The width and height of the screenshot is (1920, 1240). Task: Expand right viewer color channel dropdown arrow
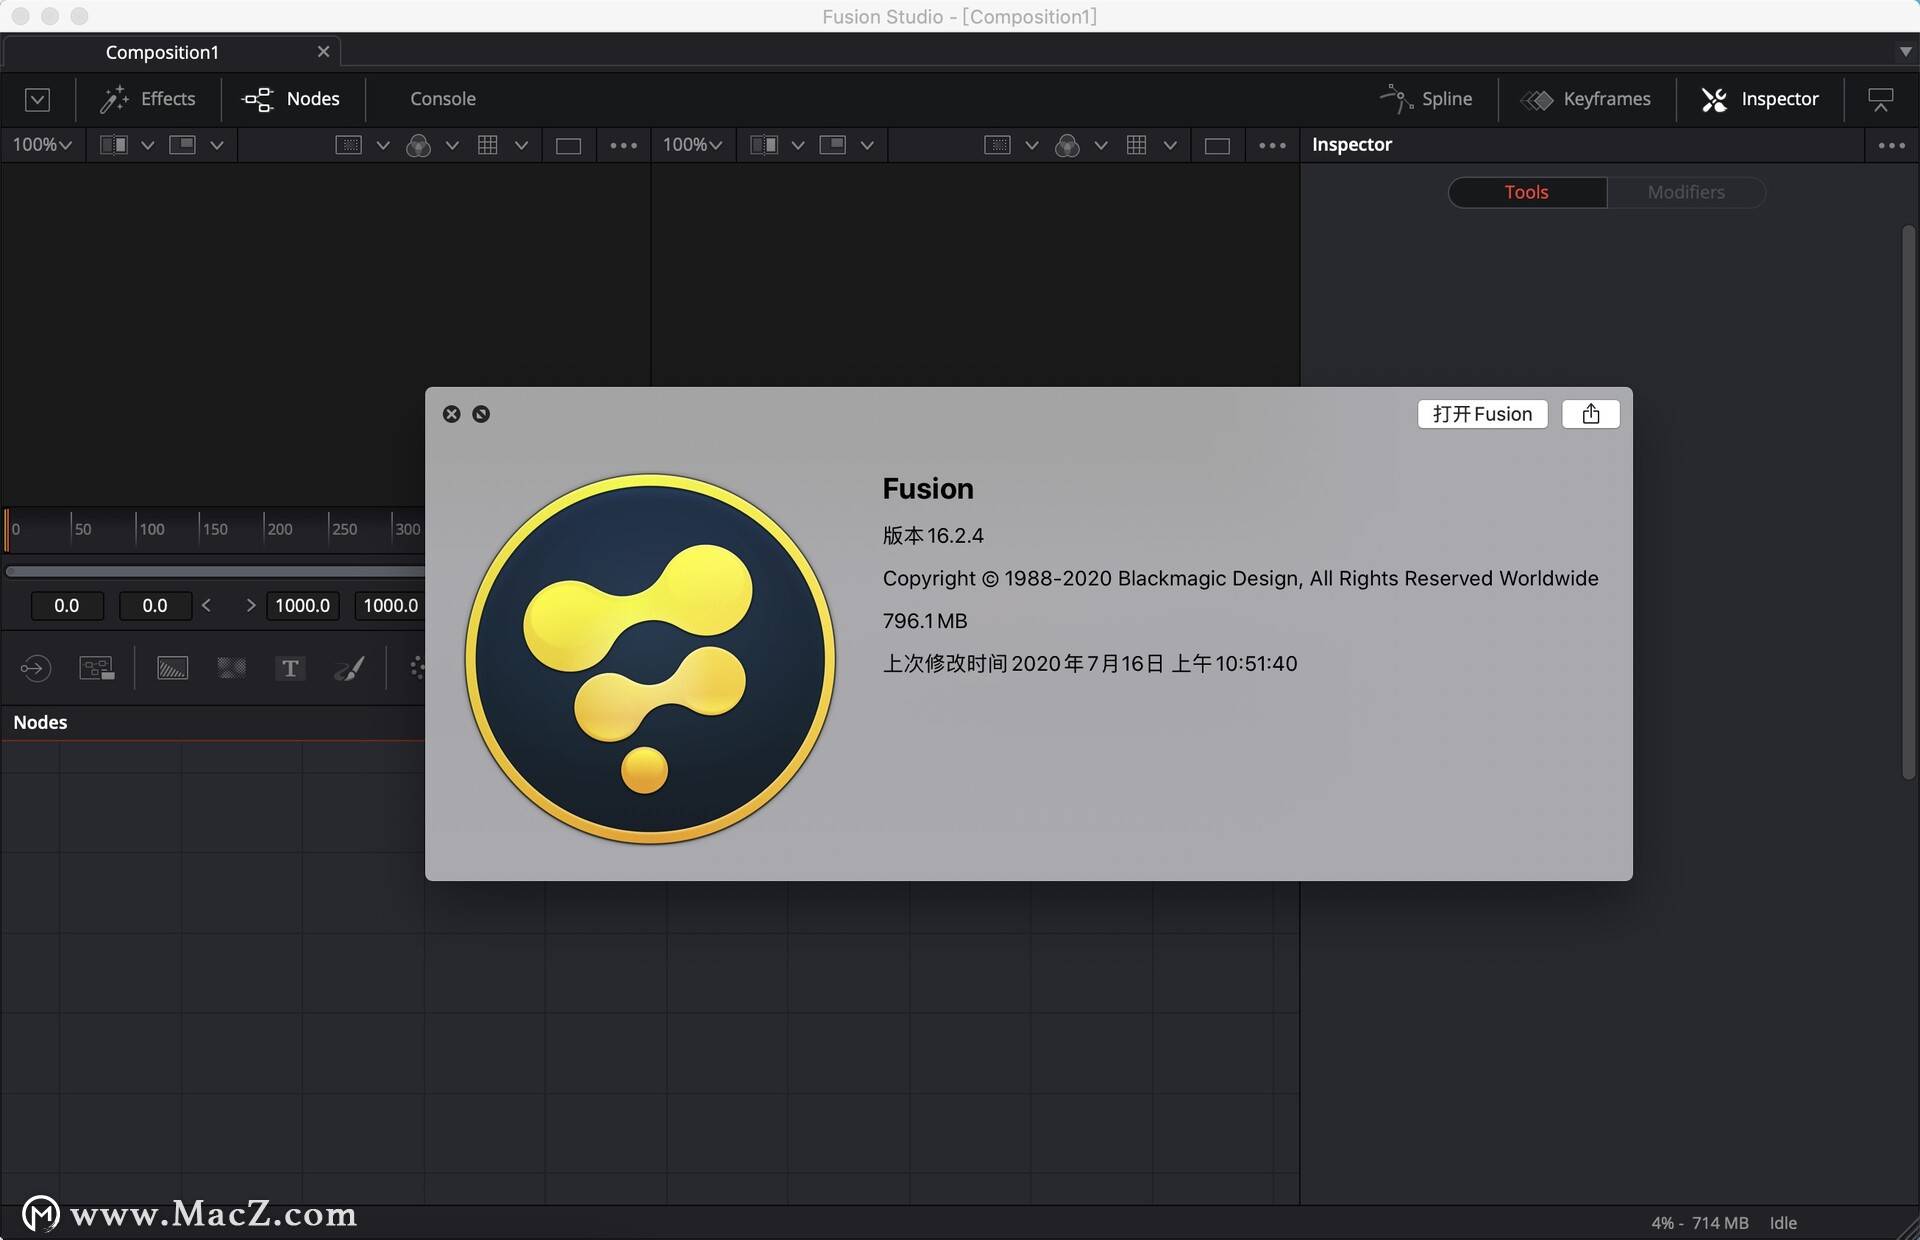coord(1101,146)
